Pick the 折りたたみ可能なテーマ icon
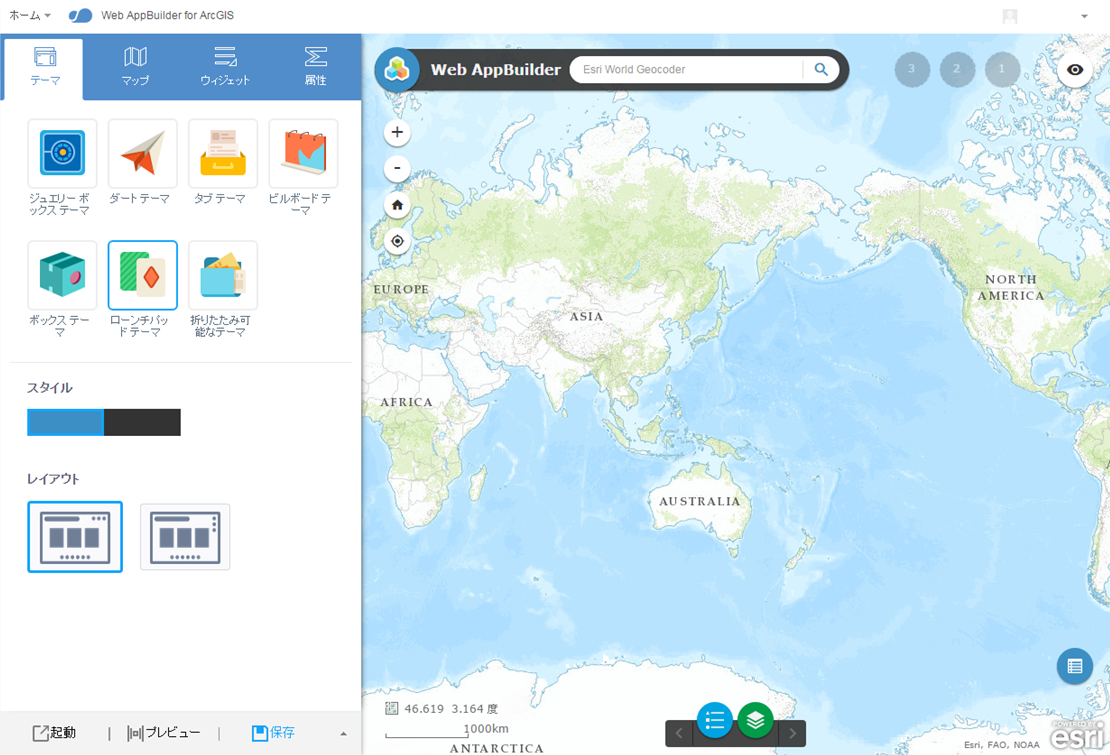 (223, 275)
